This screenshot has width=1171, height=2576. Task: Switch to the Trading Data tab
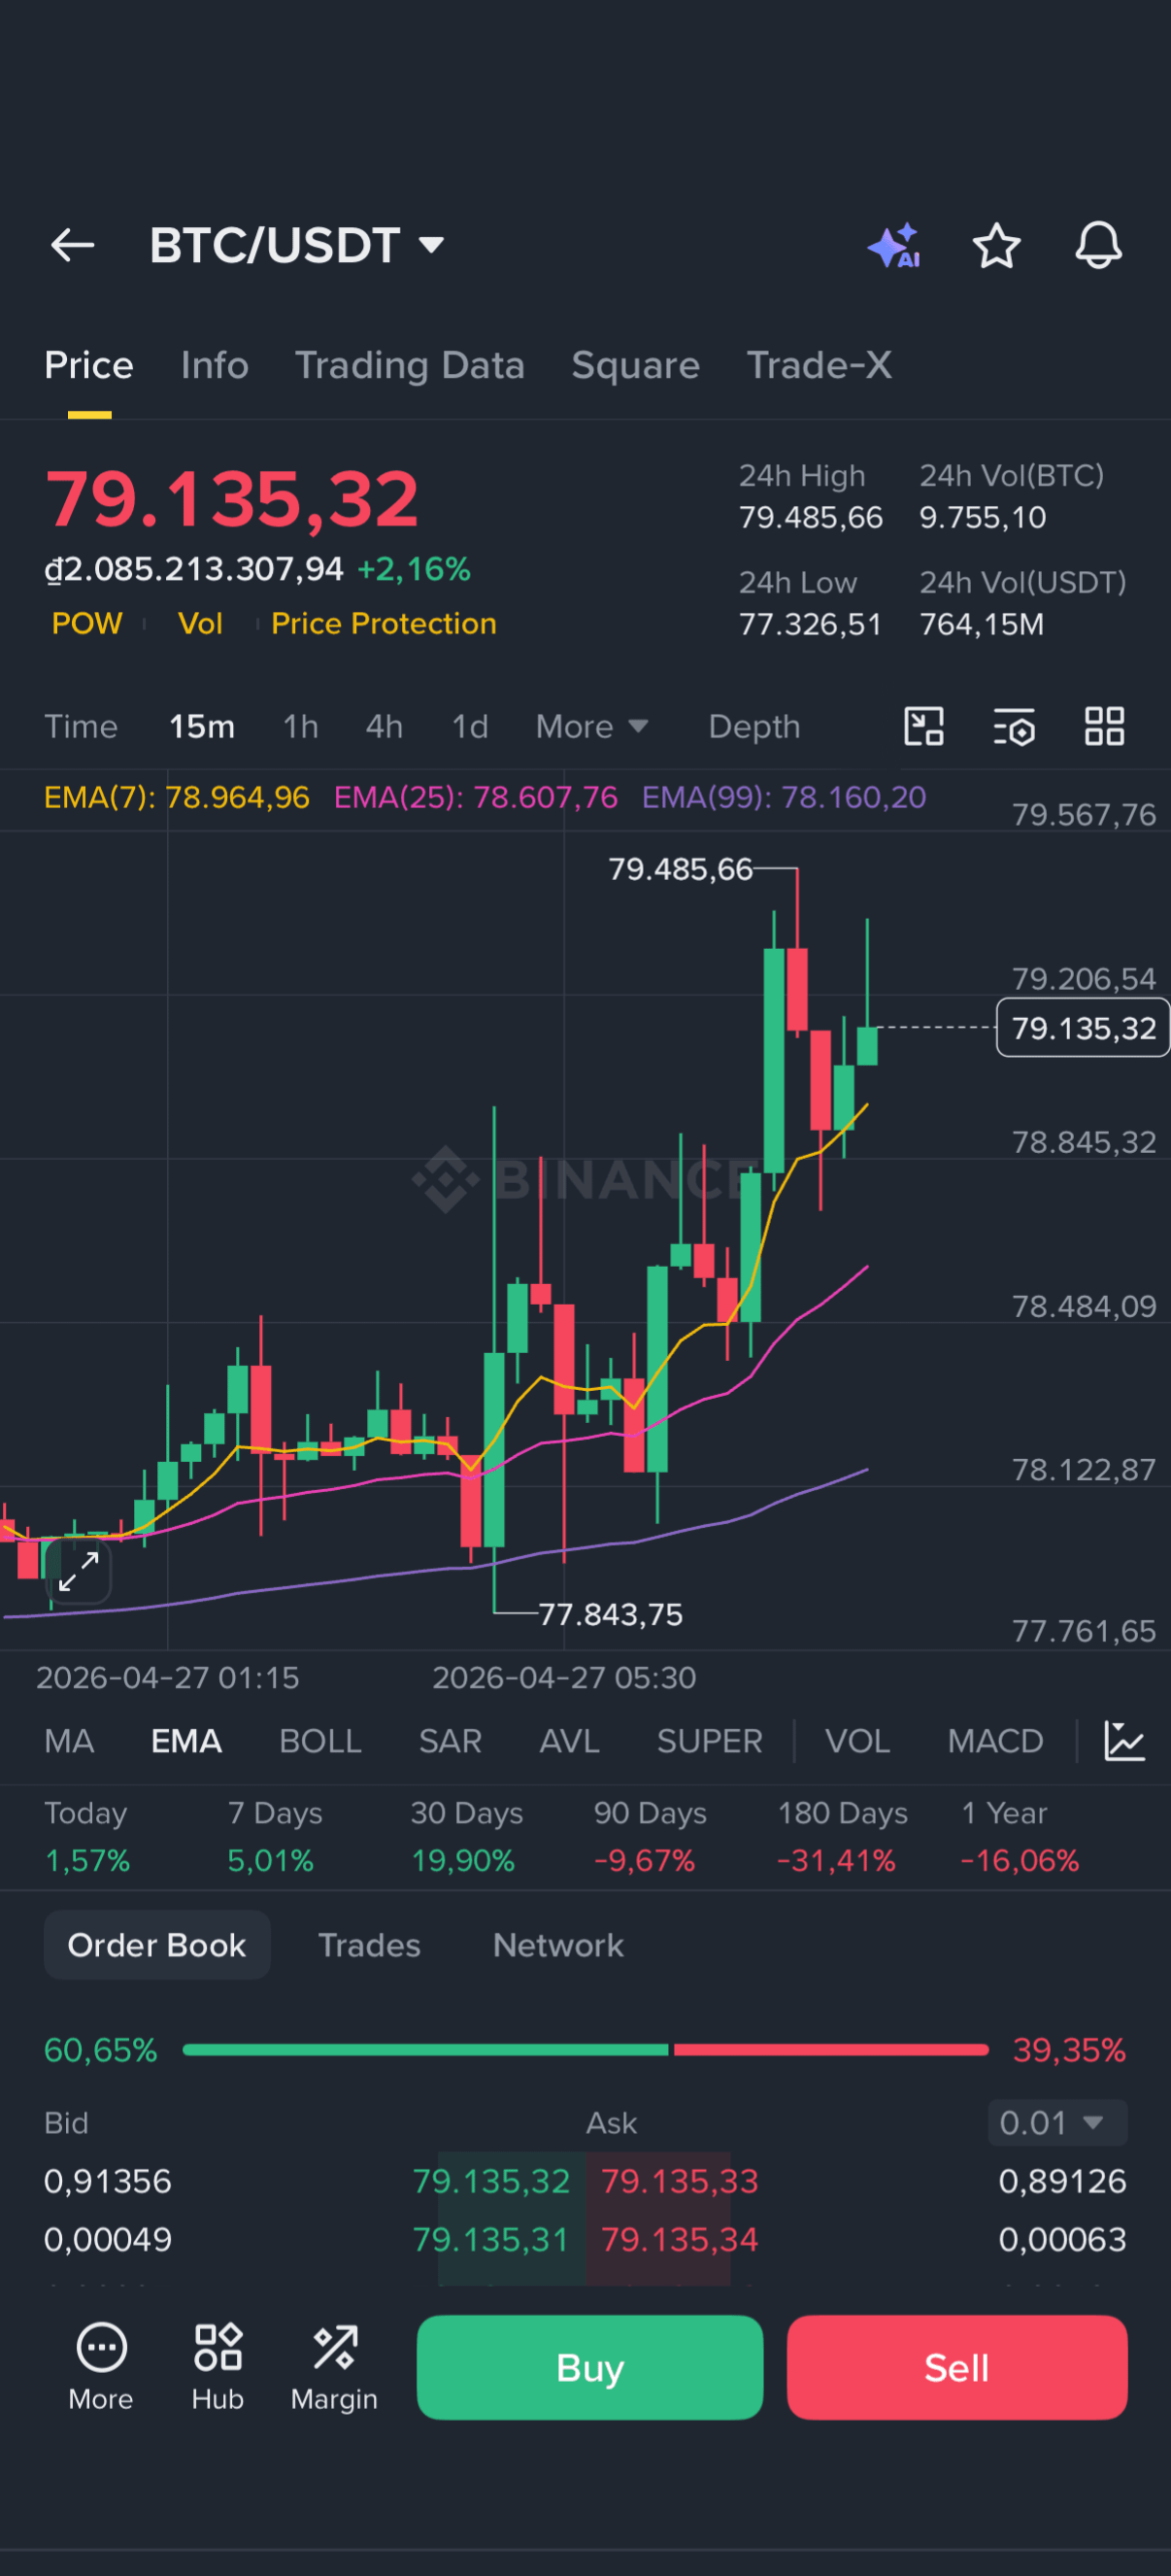click(x=409, y=365)
